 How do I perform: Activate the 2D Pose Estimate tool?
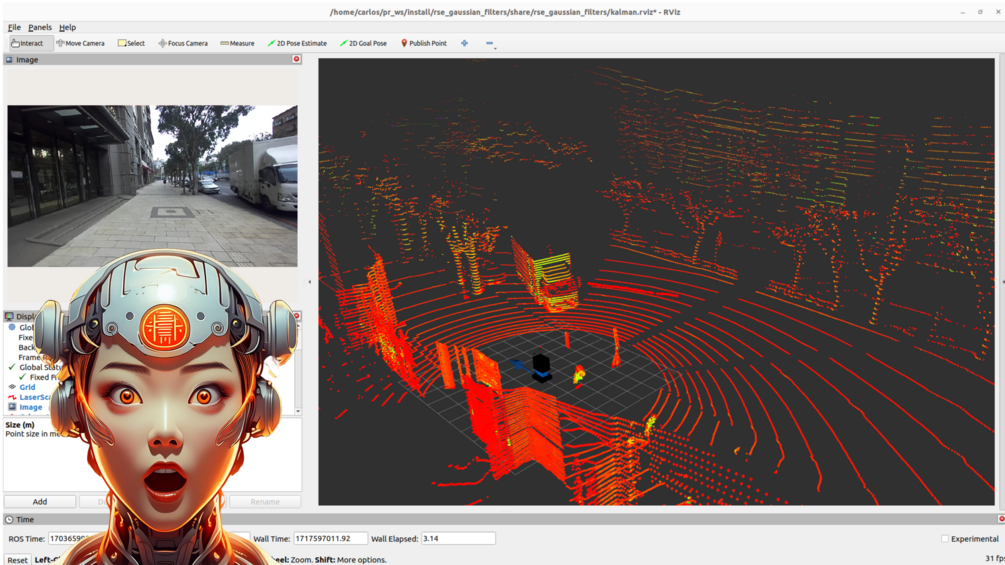(x=297, y=43)
